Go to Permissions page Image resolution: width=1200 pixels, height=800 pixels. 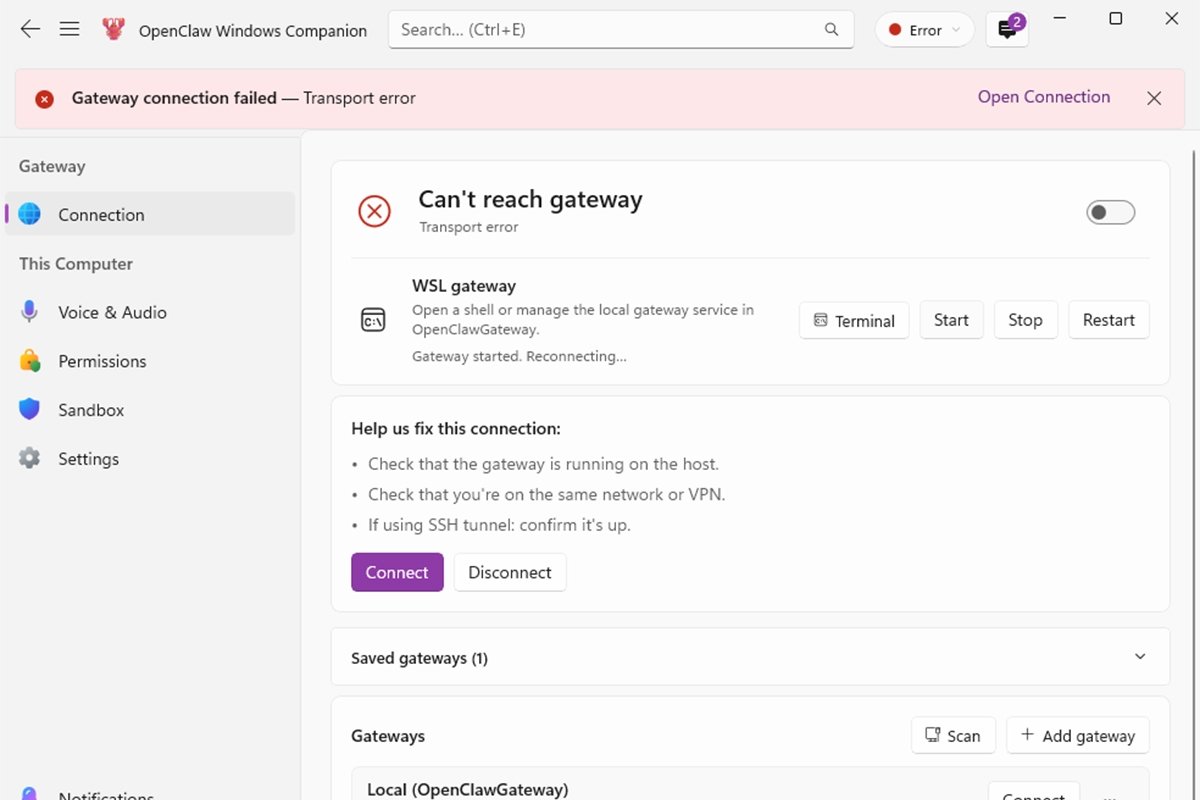(x=150, y=361)
